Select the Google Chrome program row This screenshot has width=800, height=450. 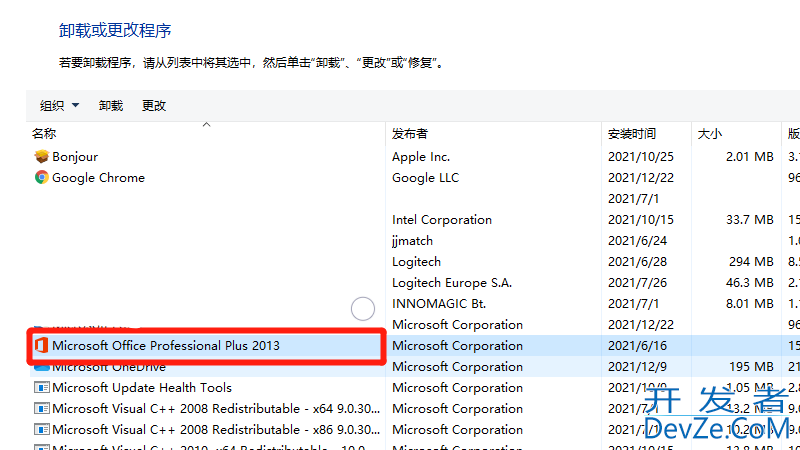[98, 178]
